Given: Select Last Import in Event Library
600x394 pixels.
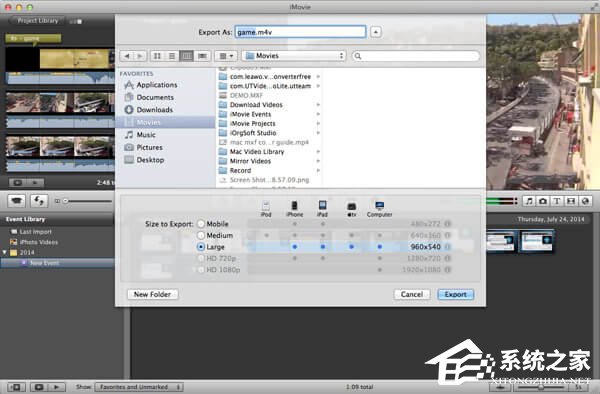Looking at the screenshot, I should pyautogui.click(x=35, y=232).
